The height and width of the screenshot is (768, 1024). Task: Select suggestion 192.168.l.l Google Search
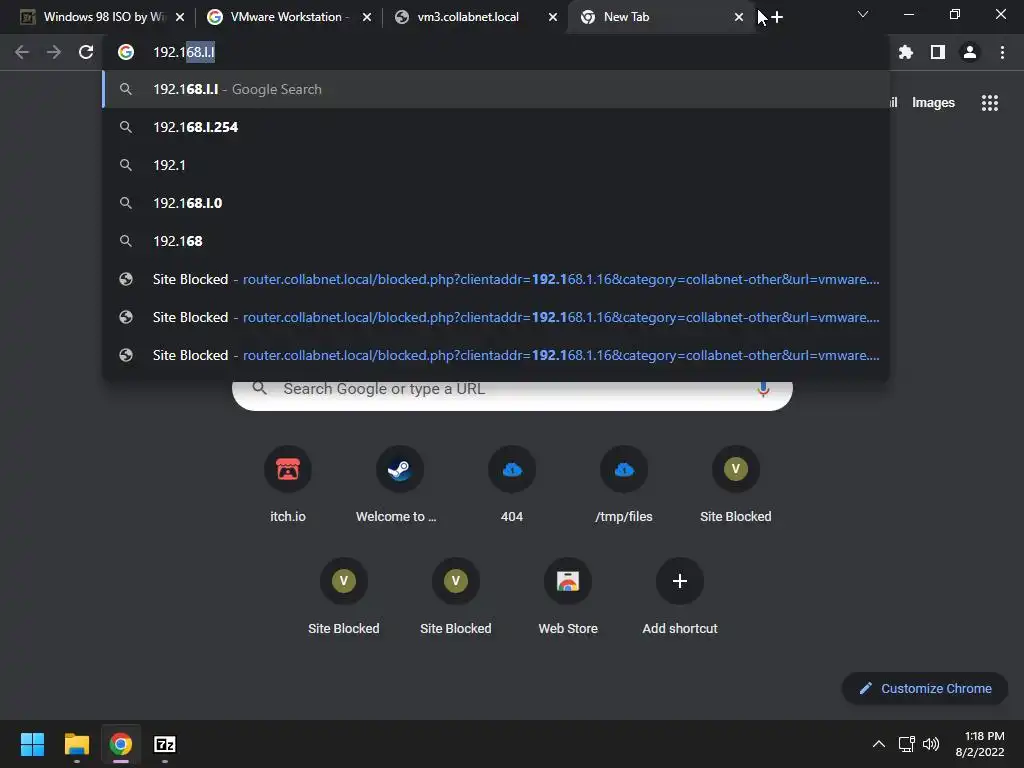pos(496,89)
